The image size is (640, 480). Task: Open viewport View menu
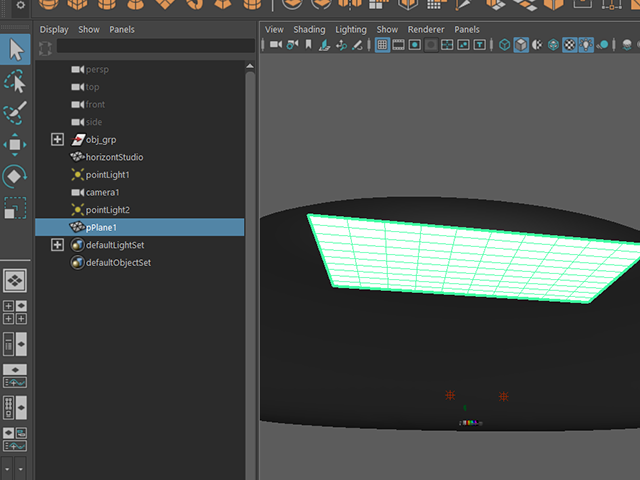click(x=274, y=30)
